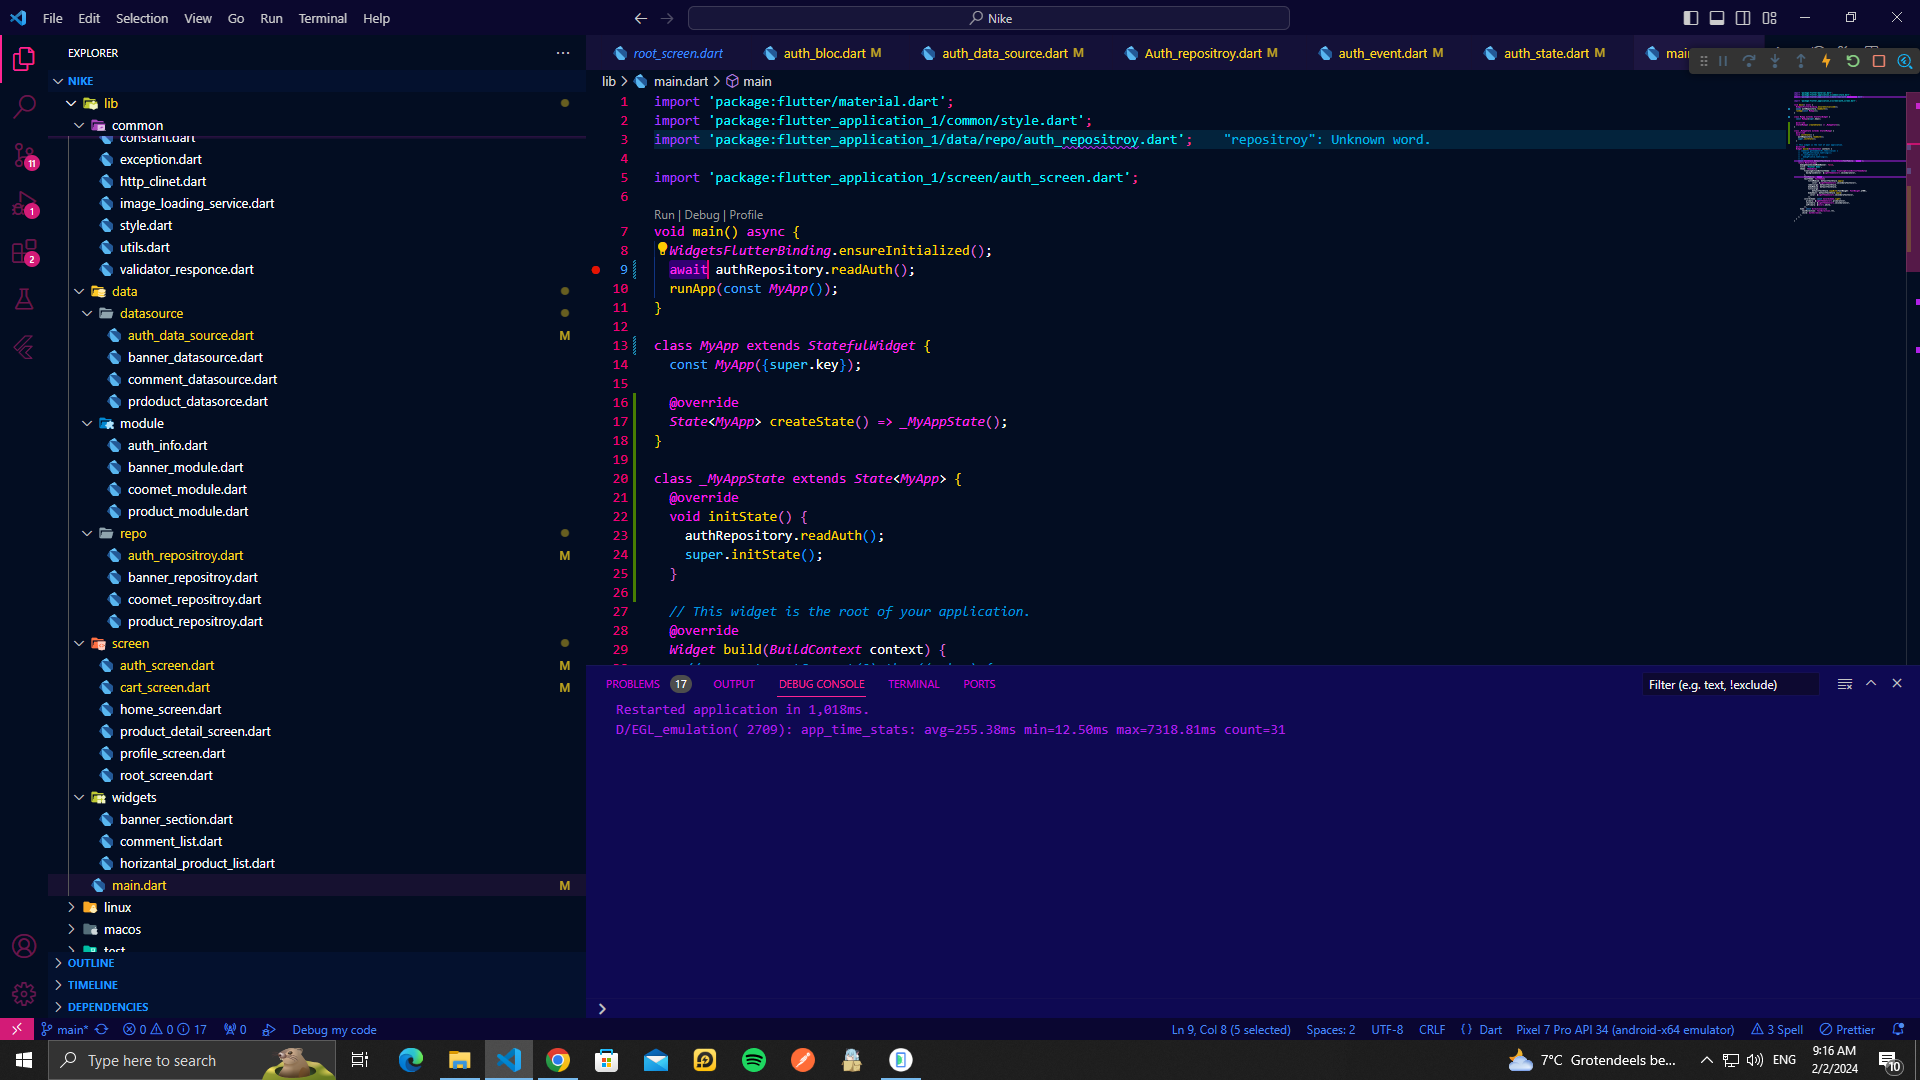Open Flutter Widget Inspector icon
Screen dimensions: 1920x1080
click(x=1905, y=61)
